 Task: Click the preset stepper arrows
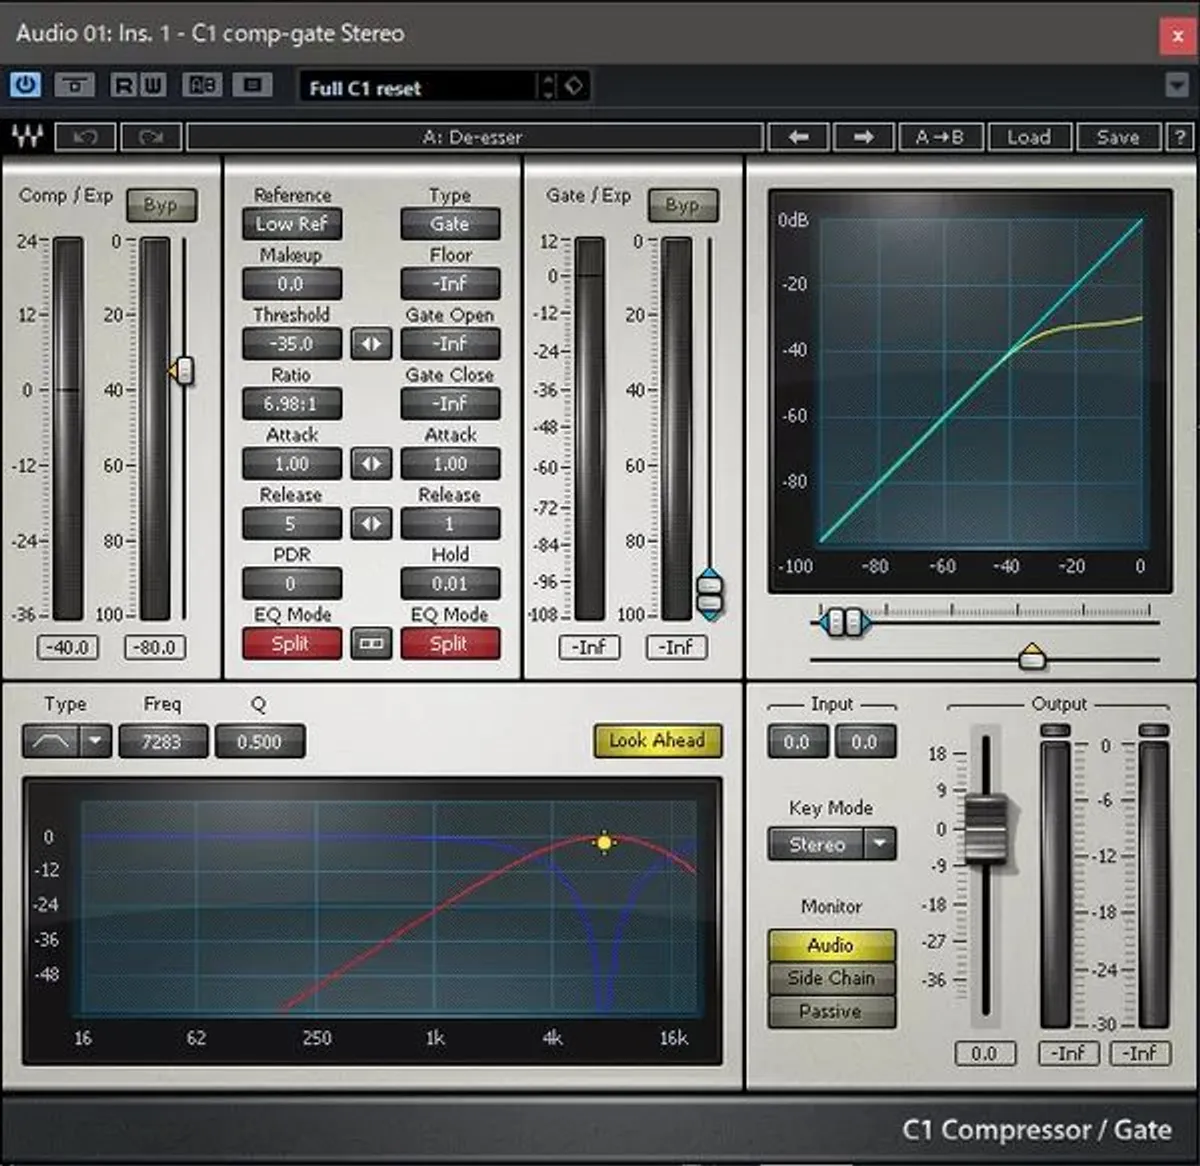[548, 88]
